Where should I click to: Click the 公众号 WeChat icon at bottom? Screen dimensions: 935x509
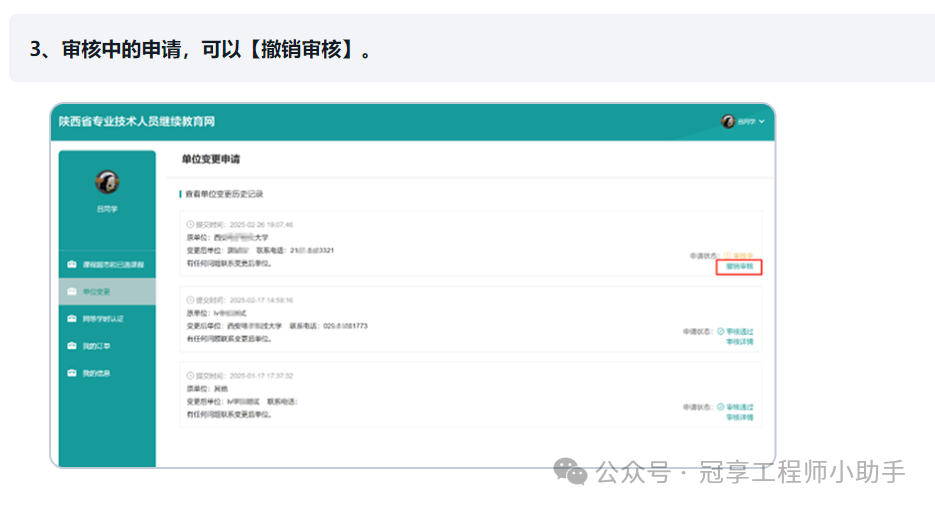(x=570, y=471)
